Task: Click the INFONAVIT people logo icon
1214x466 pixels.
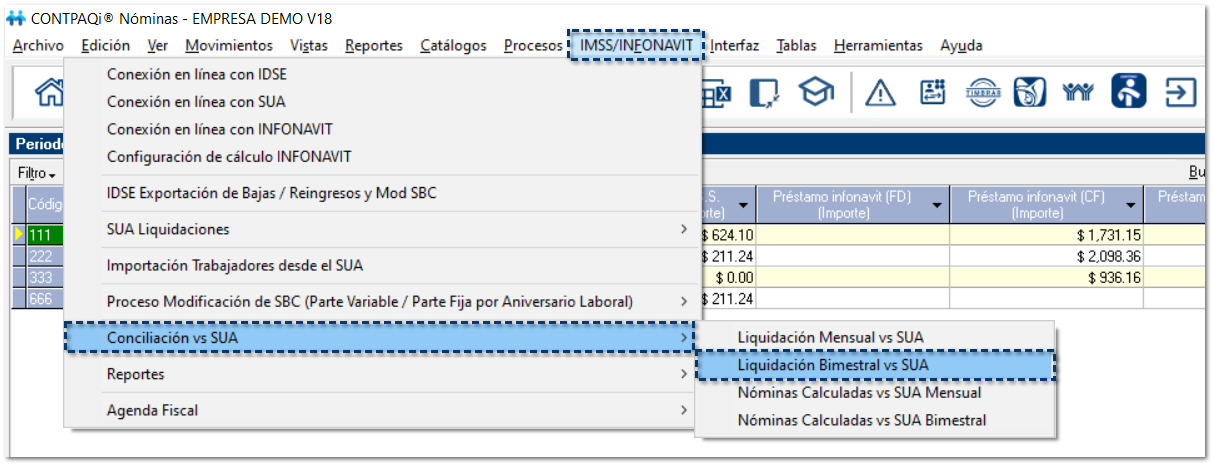Action: (1079, 93)
